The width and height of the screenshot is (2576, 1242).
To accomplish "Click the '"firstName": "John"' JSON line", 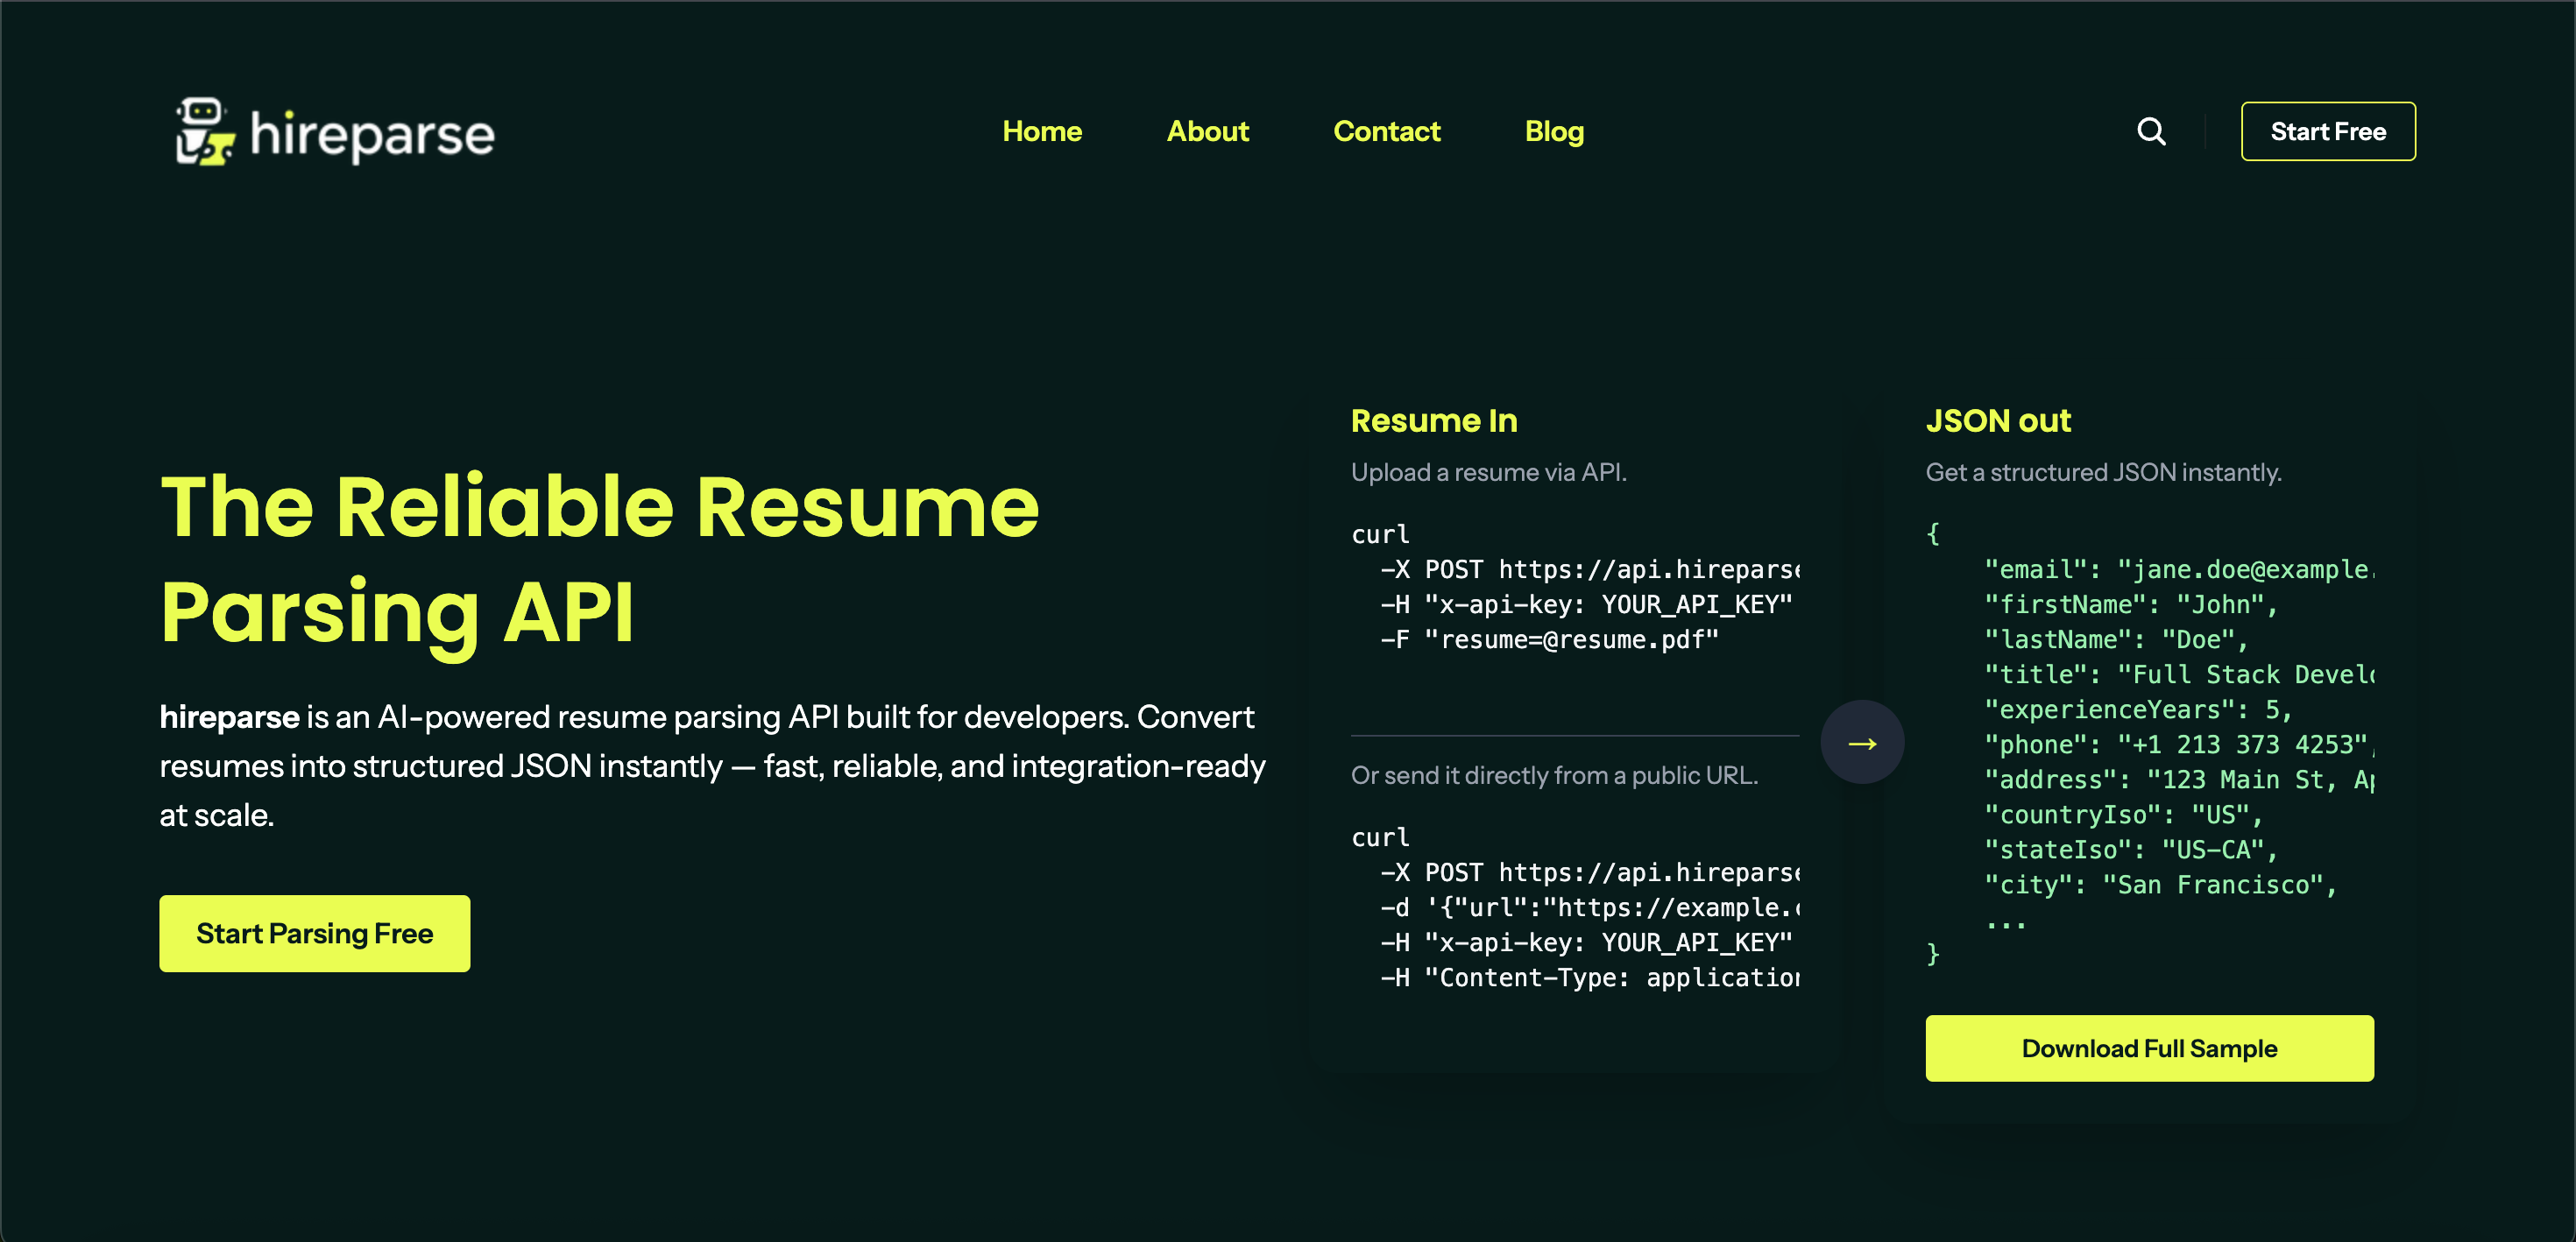I will (x=2130, y=605).
